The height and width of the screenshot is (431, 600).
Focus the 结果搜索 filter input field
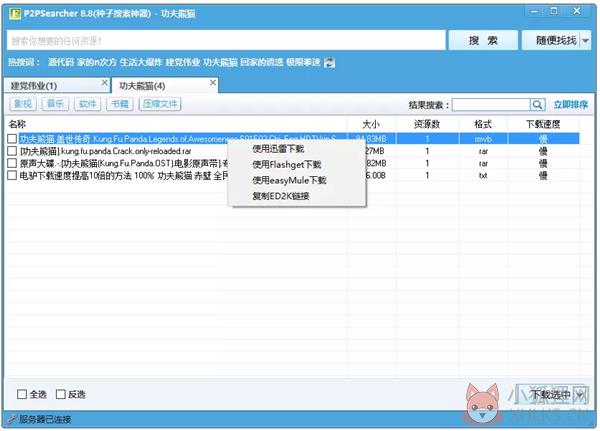491,104
